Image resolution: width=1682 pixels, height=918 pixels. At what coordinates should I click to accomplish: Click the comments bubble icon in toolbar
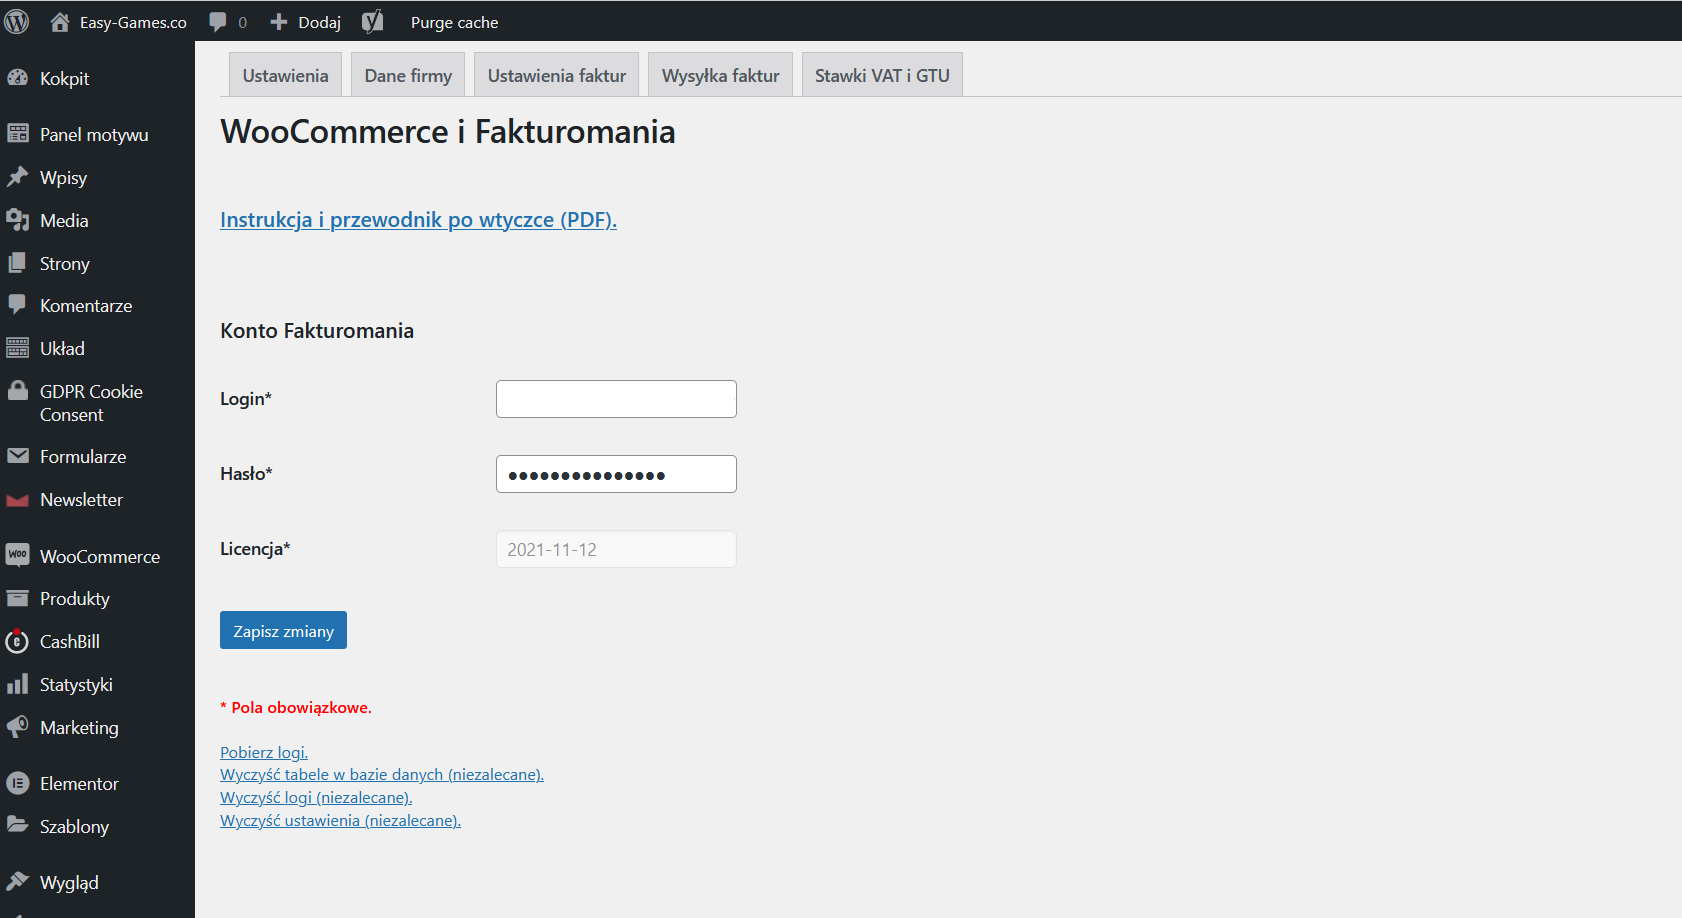pos(218,22)
